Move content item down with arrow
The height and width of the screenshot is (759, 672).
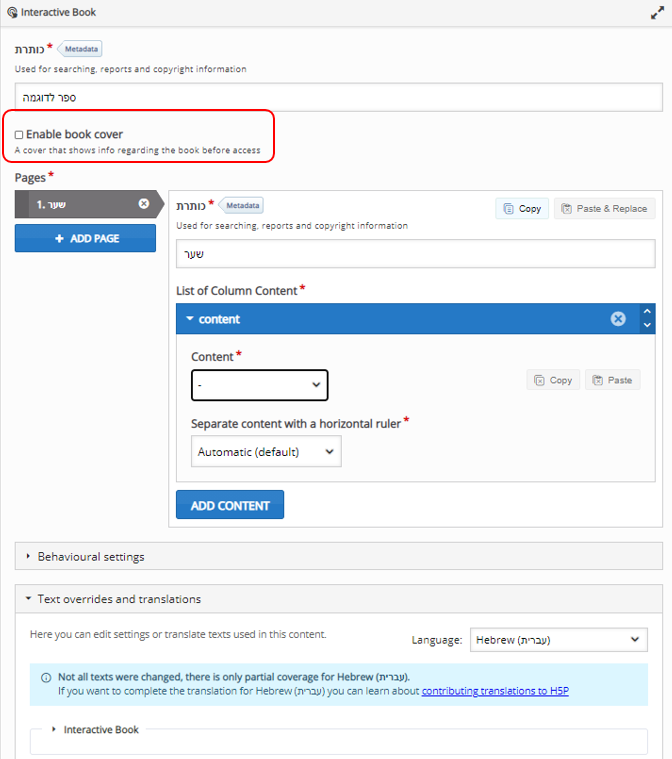[647, 326]
